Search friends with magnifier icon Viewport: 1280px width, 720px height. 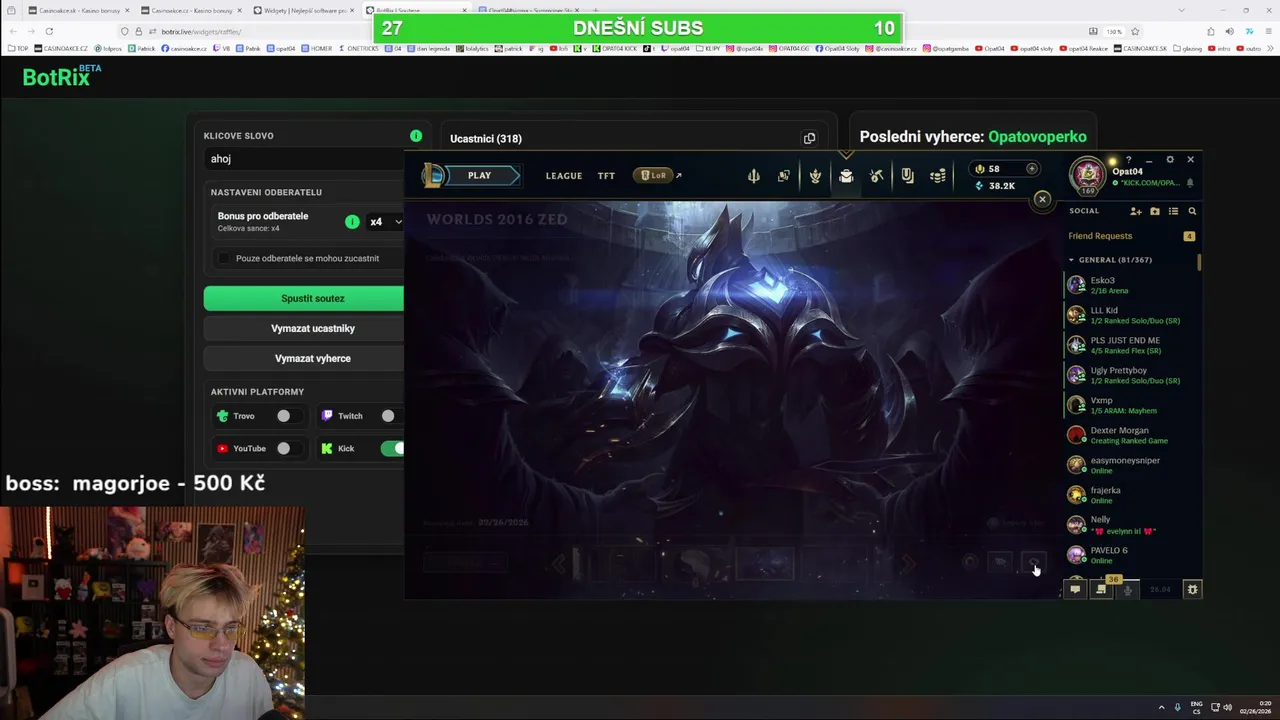[x=1192, y=211]
